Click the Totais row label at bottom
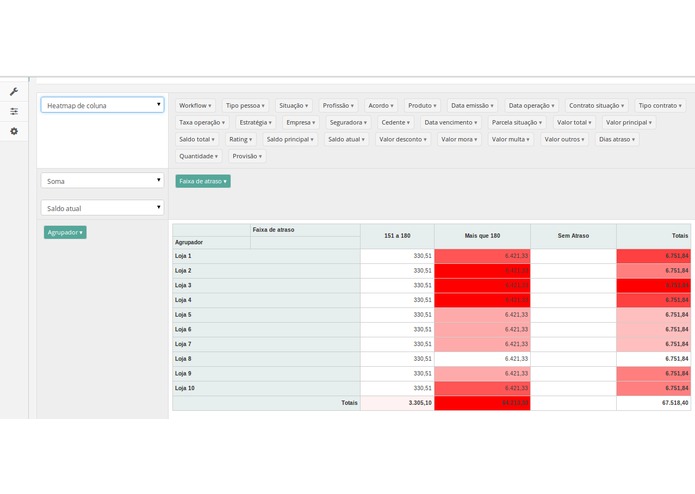The width and height of the screenshot is (695, 494). (x=266, y=403)
